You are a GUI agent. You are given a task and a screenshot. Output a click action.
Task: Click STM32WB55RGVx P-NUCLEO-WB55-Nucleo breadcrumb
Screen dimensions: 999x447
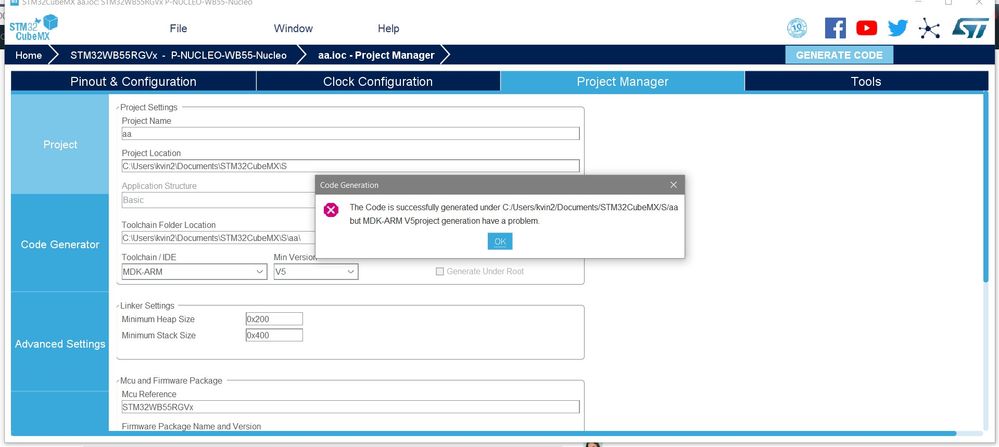click(x=178, y=55)
